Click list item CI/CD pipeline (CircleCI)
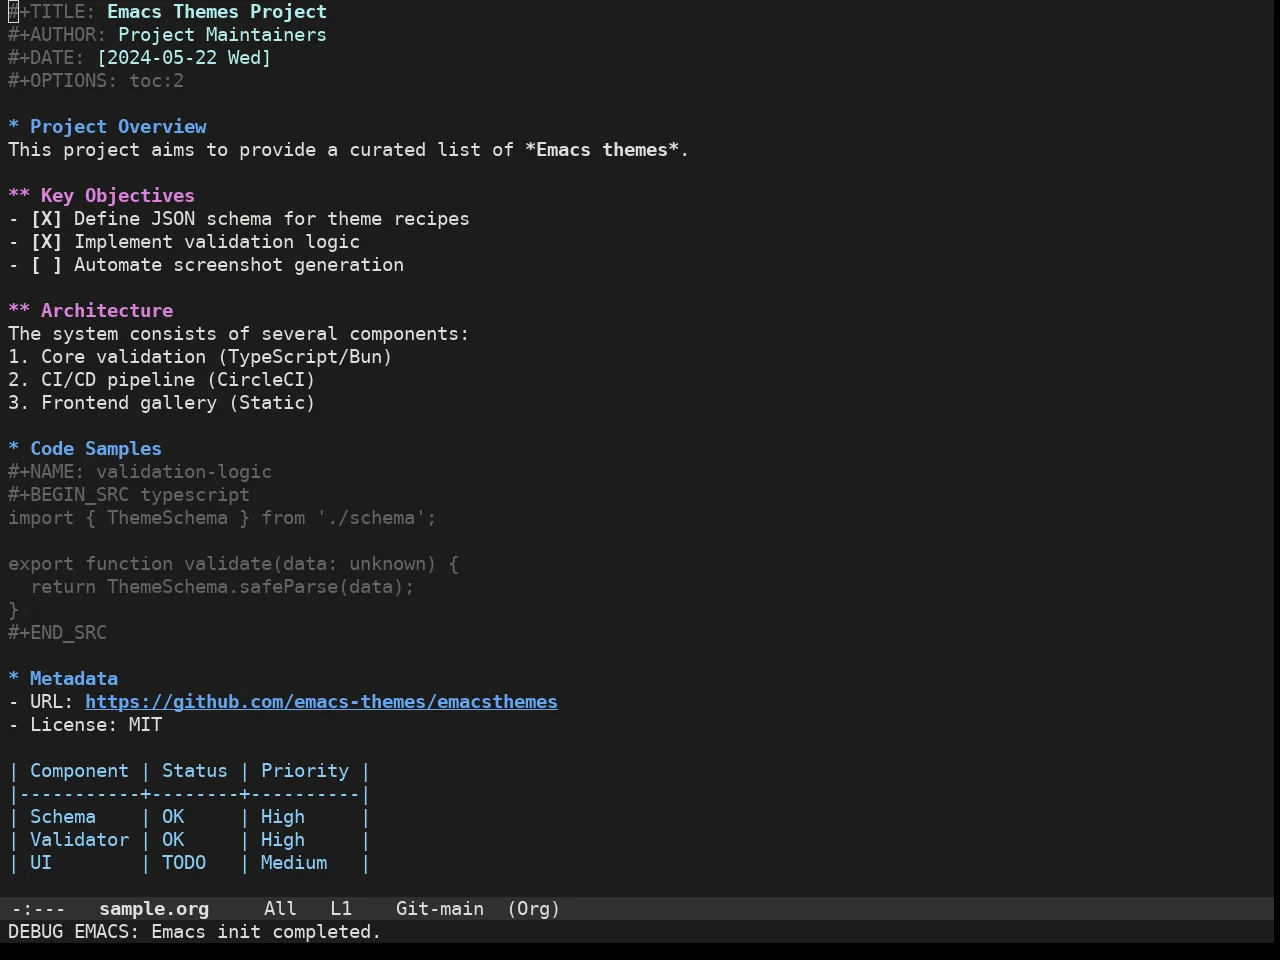Screen dimensions: 1280x960 click(x=162, y=380)
